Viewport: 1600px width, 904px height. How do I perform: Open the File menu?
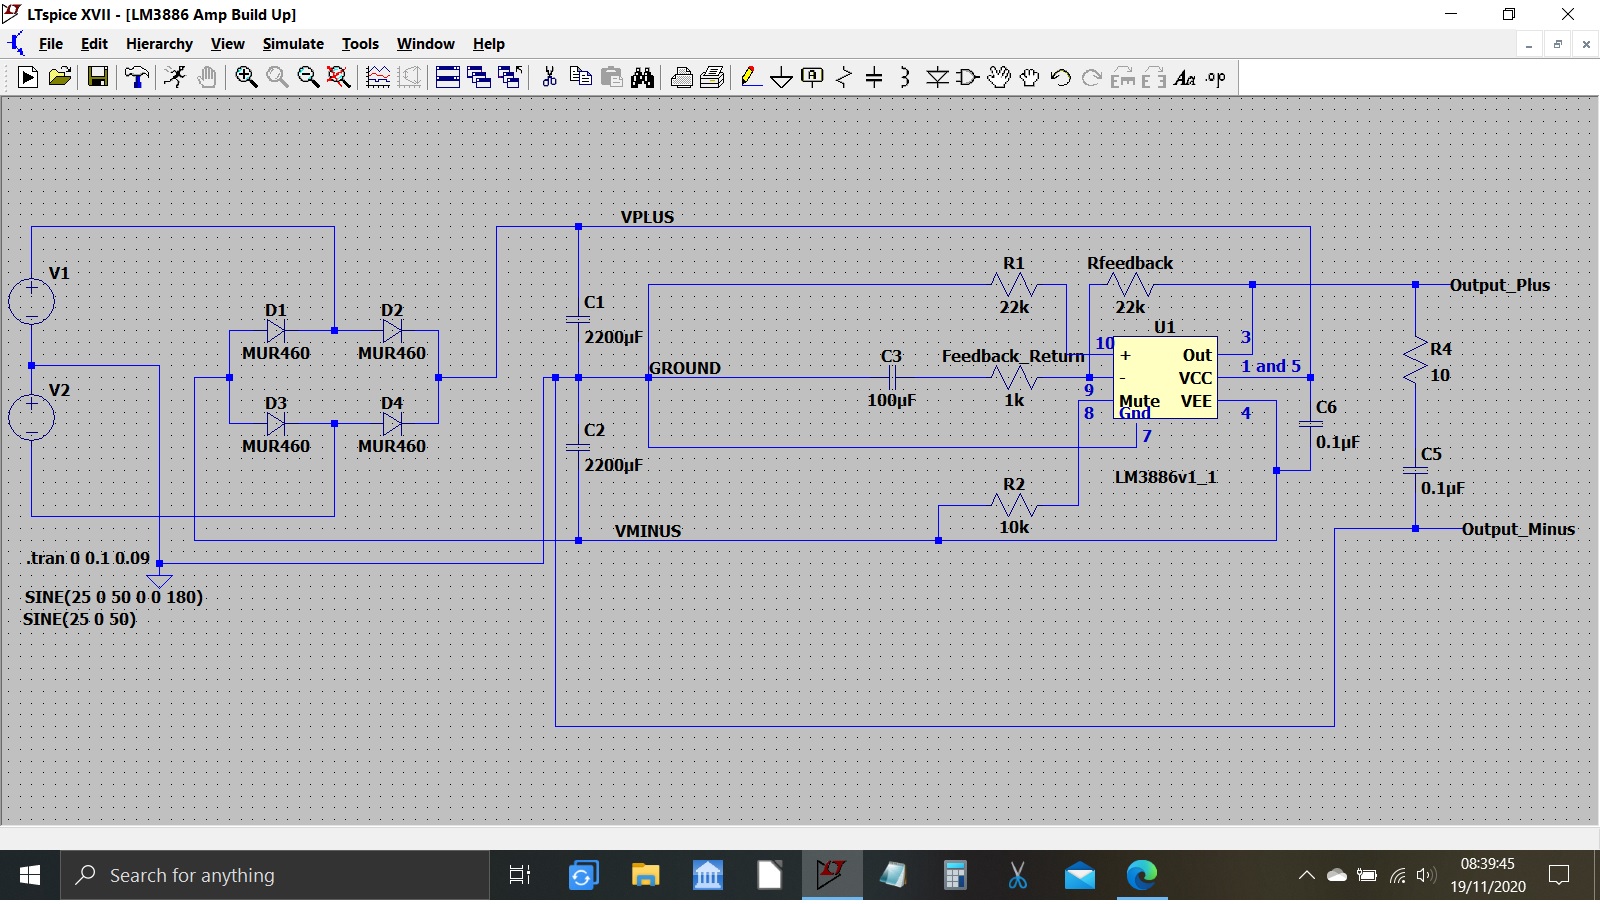[x=51, y=44]
